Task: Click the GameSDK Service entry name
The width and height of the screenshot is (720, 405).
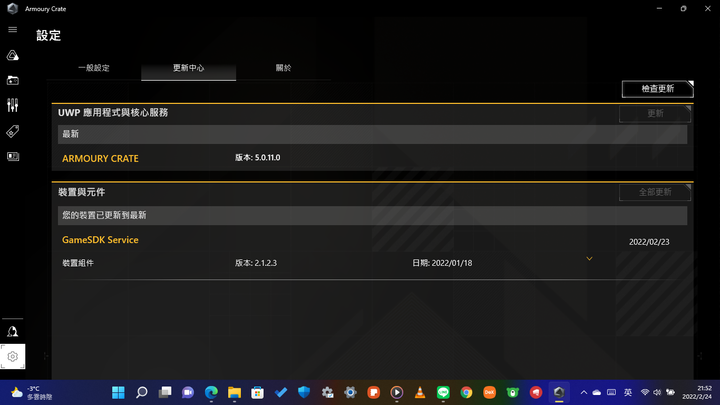Action: pyautogui.click(x=100, y=240)
